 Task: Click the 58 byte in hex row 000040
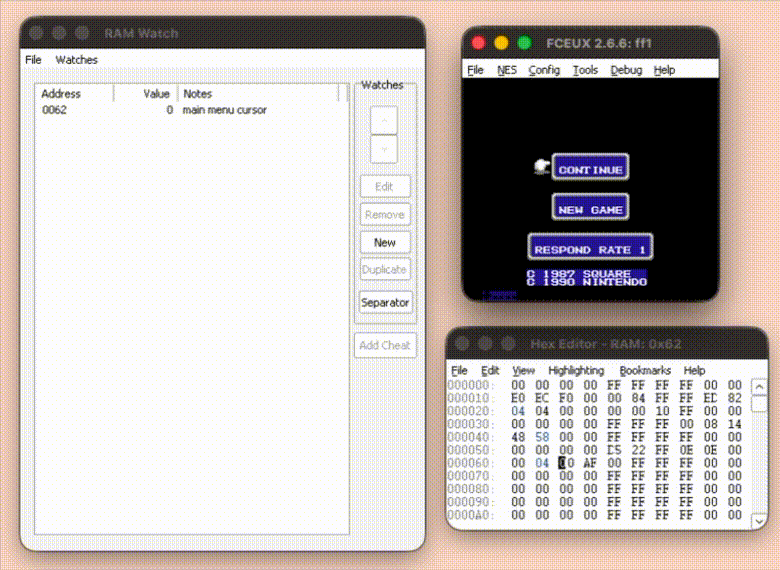click(542, 437)
